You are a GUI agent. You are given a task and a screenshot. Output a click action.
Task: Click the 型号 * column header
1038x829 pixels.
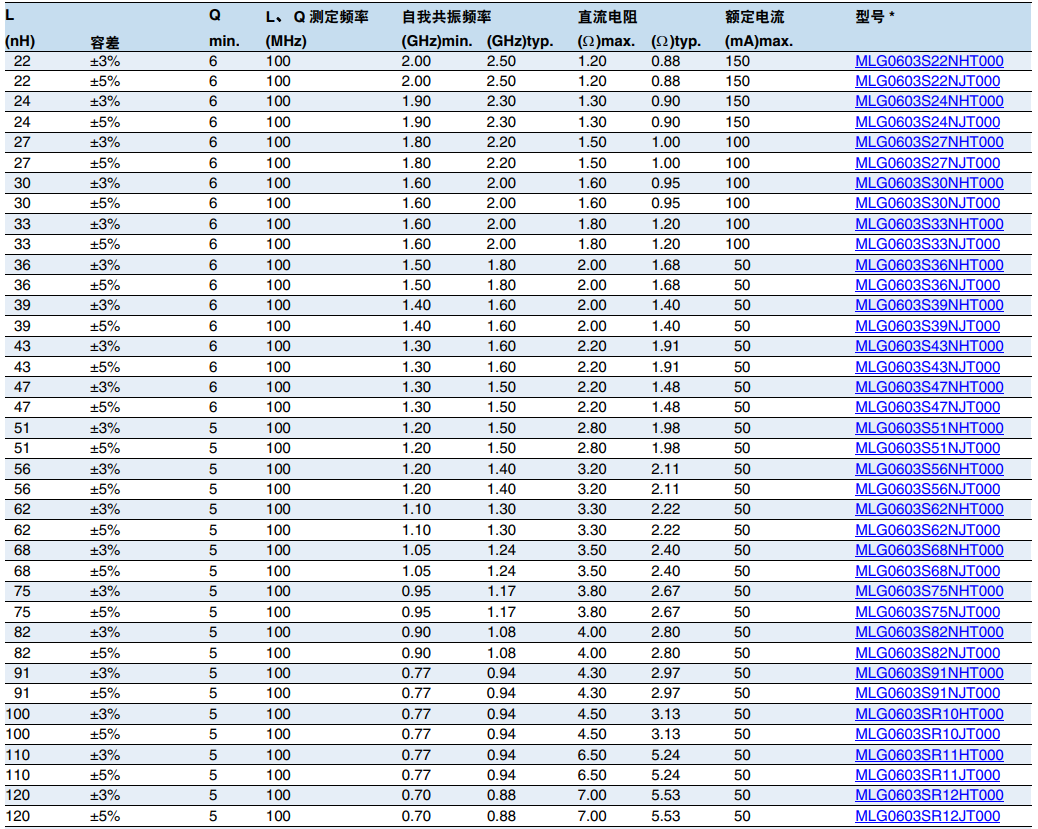coord(874,17)
